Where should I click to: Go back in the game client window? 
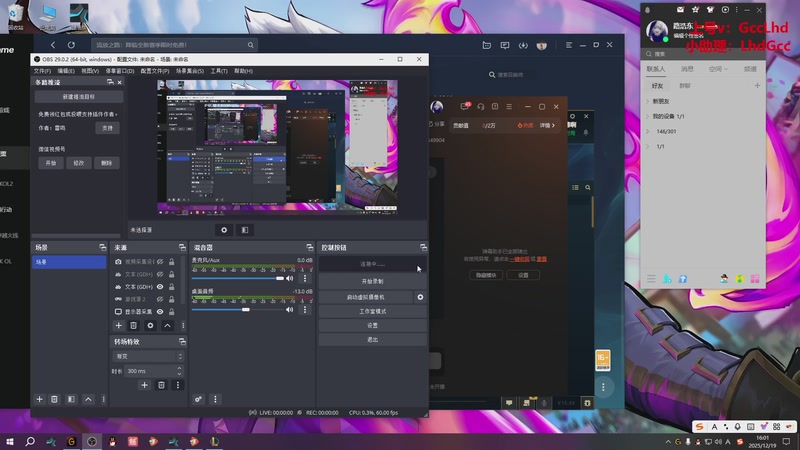tap(53, 45)
